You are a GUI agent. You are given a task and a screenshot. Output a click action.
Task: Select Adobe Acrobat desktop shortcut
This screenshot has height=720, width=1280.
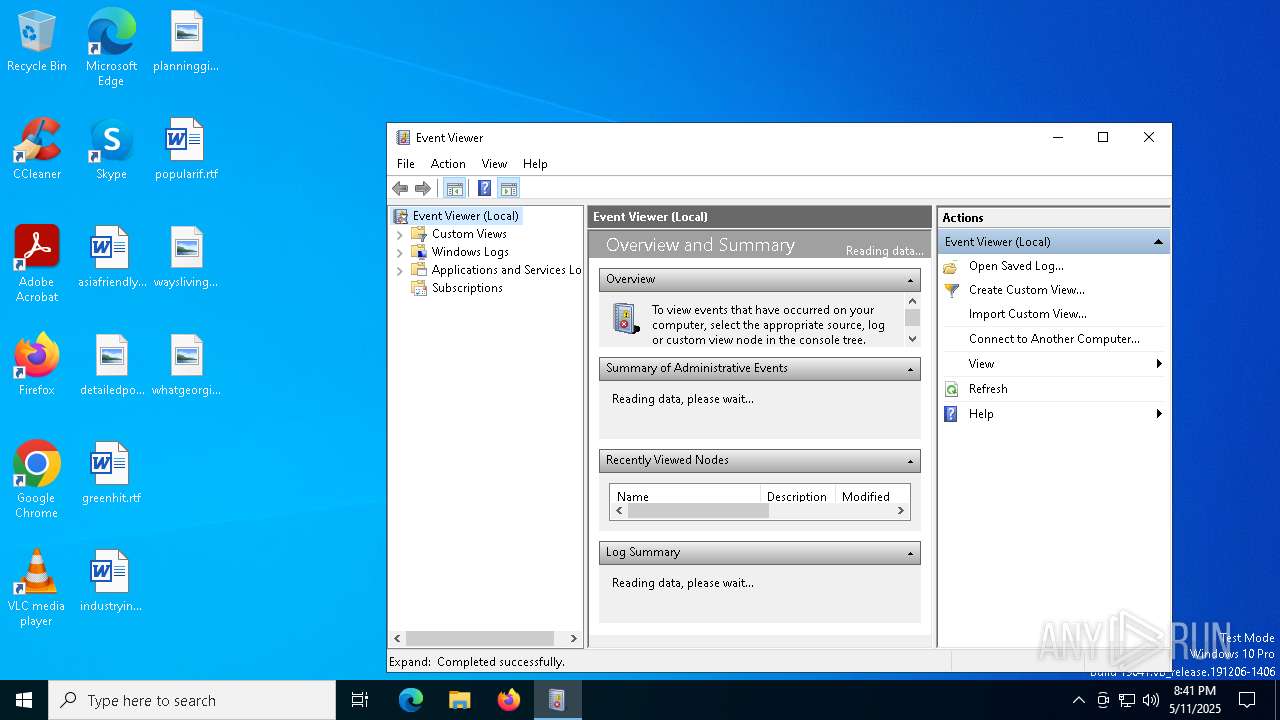click(x=37, y=264)
